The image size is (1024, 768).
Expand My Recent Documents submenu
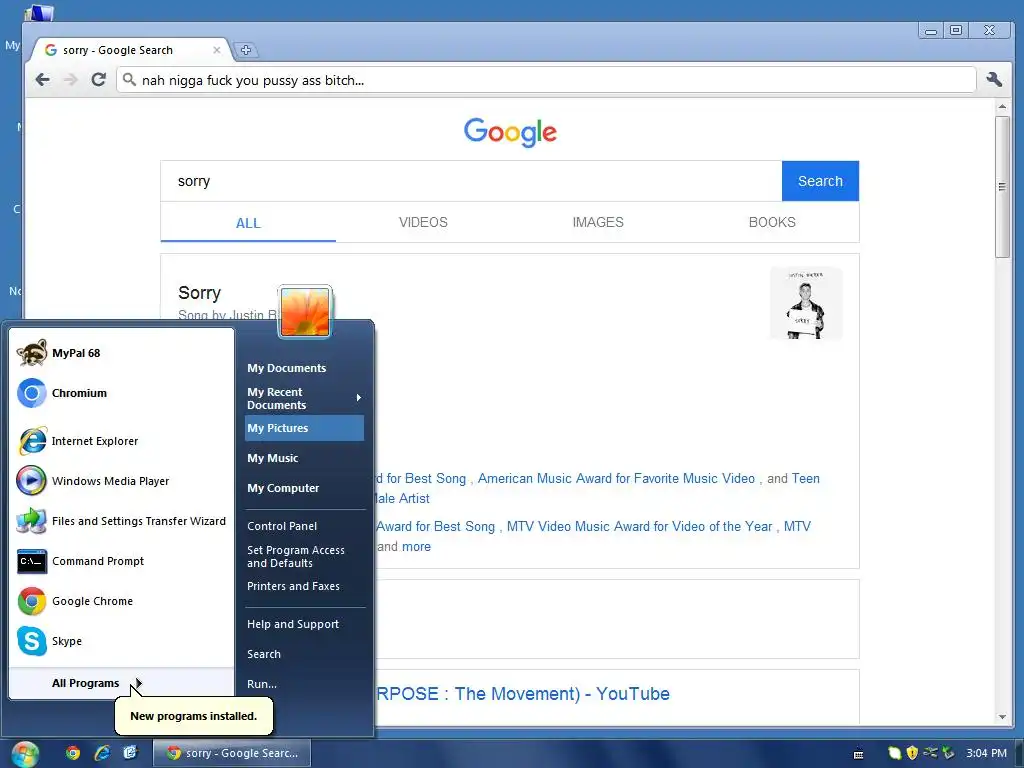304,398
